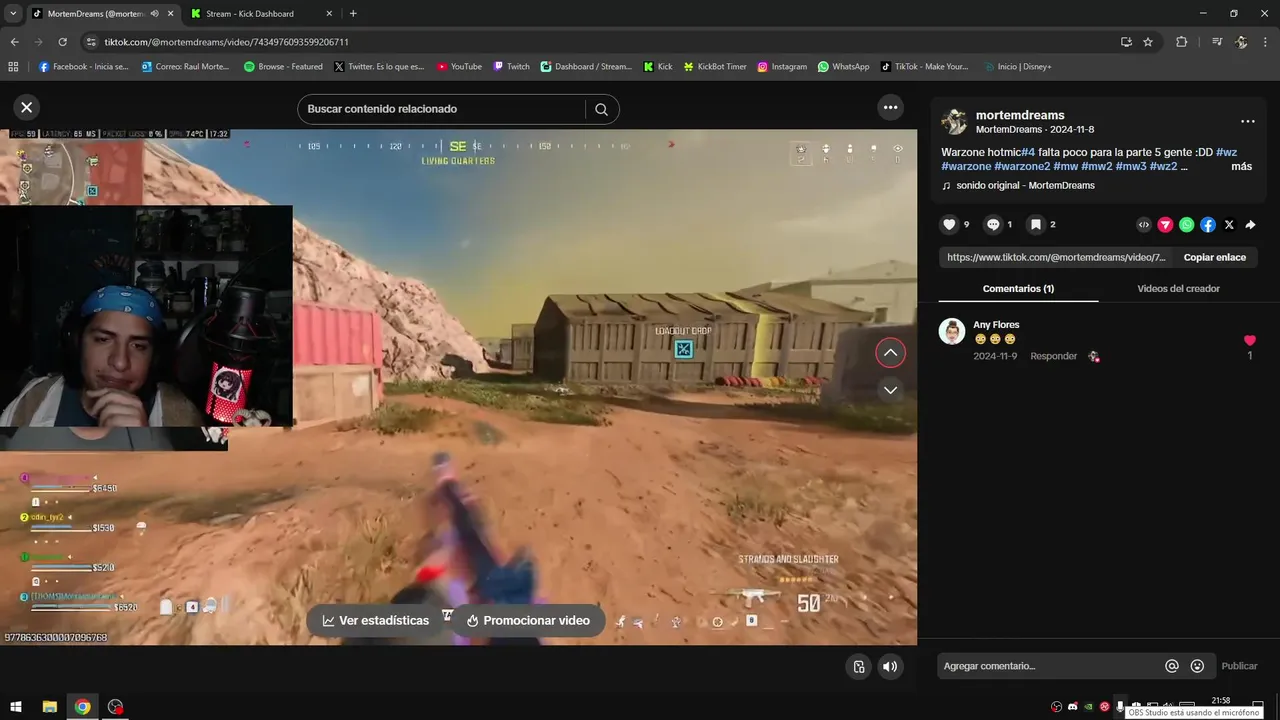The image size is (1280, 720).
Task: Open Twitch bookmark
Action: (511, 67)
